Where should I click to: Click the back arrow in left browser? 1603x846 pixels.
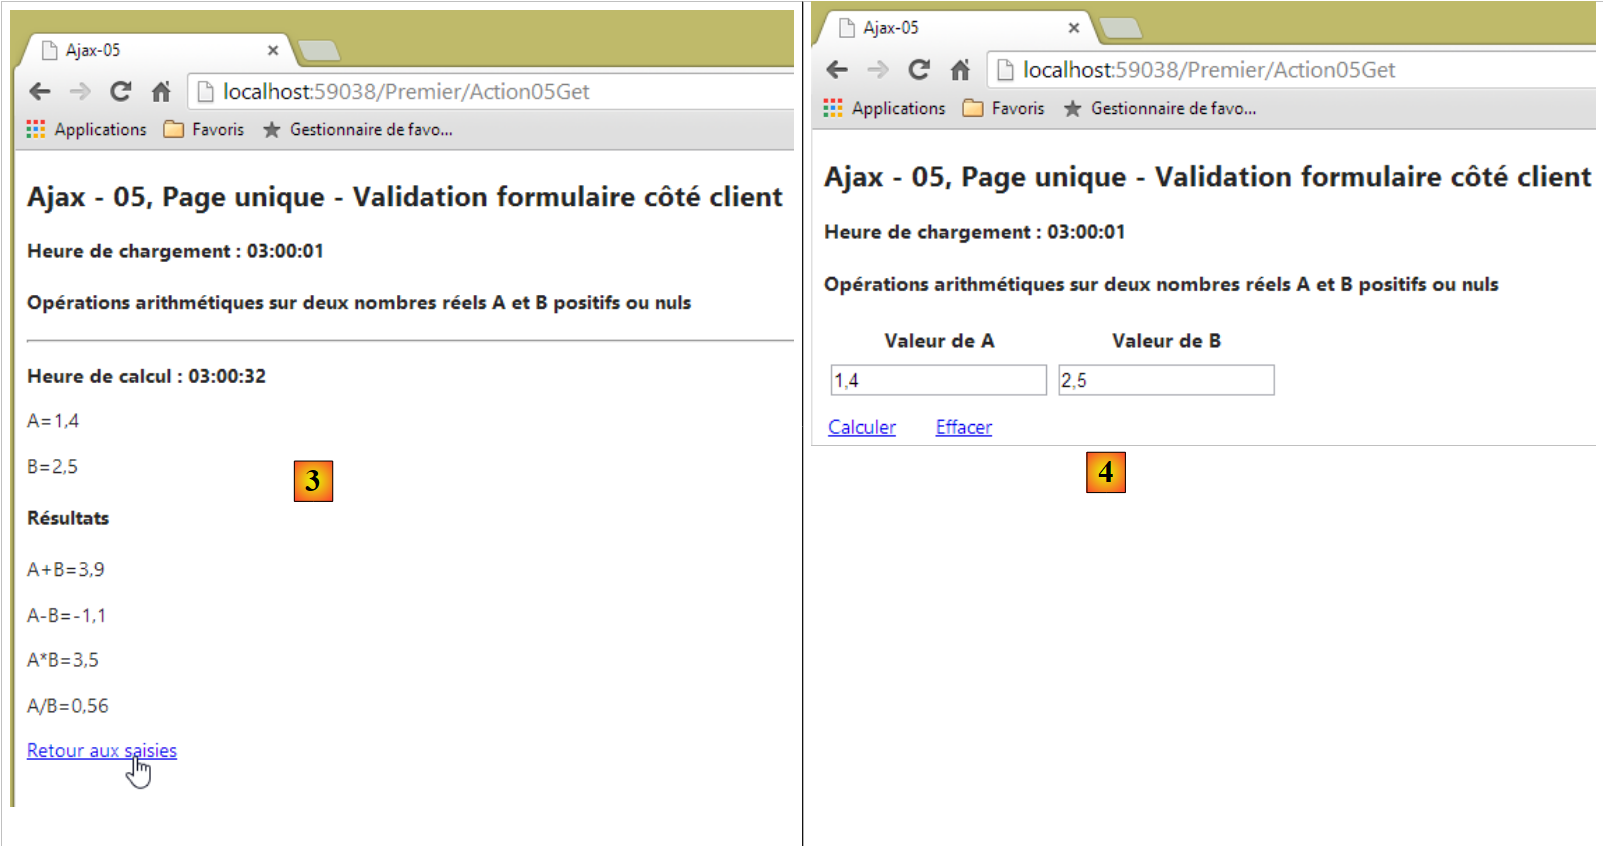40,92
